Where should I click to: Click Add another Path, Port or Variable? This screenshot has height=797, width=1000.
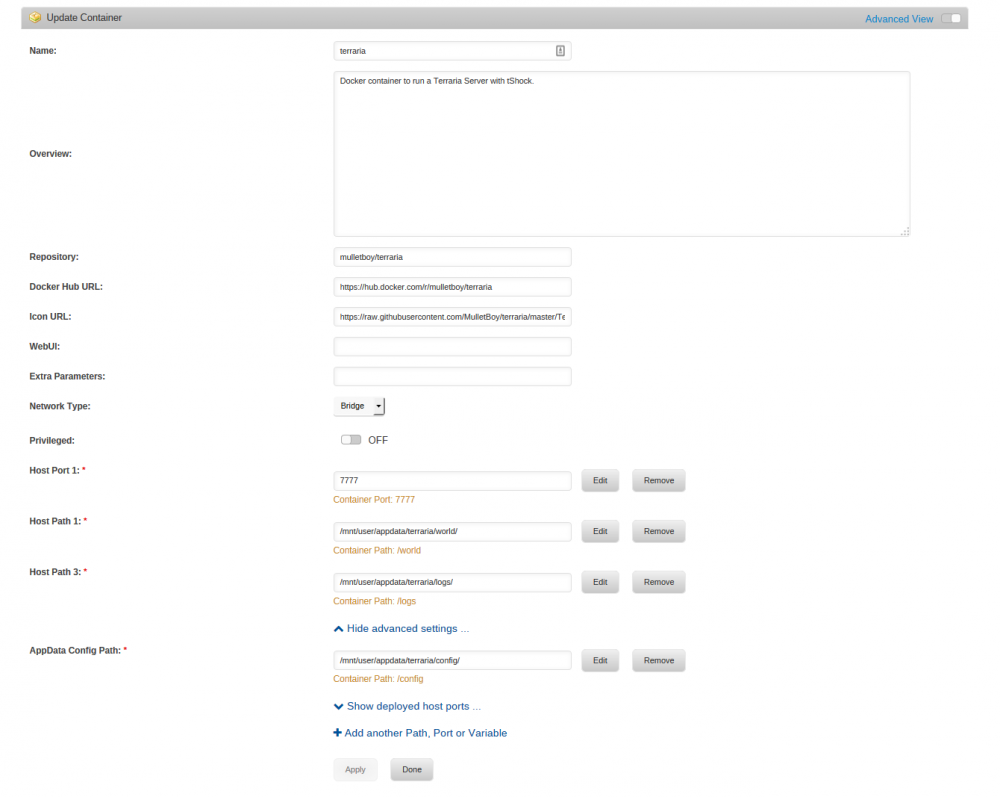[x=420, y=733]
